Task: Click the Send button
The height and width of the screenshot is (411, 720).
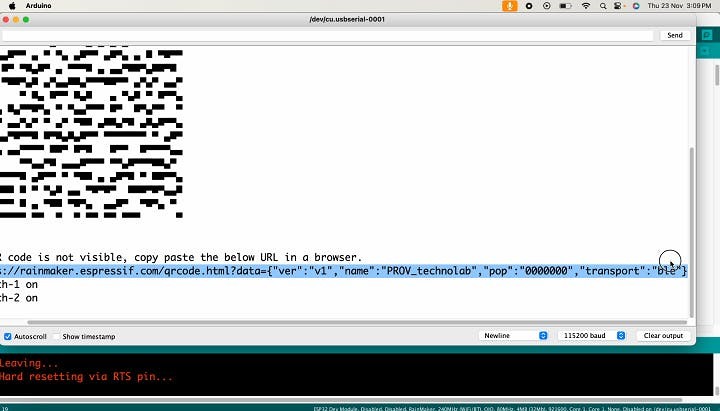Action: pos(675,35)
